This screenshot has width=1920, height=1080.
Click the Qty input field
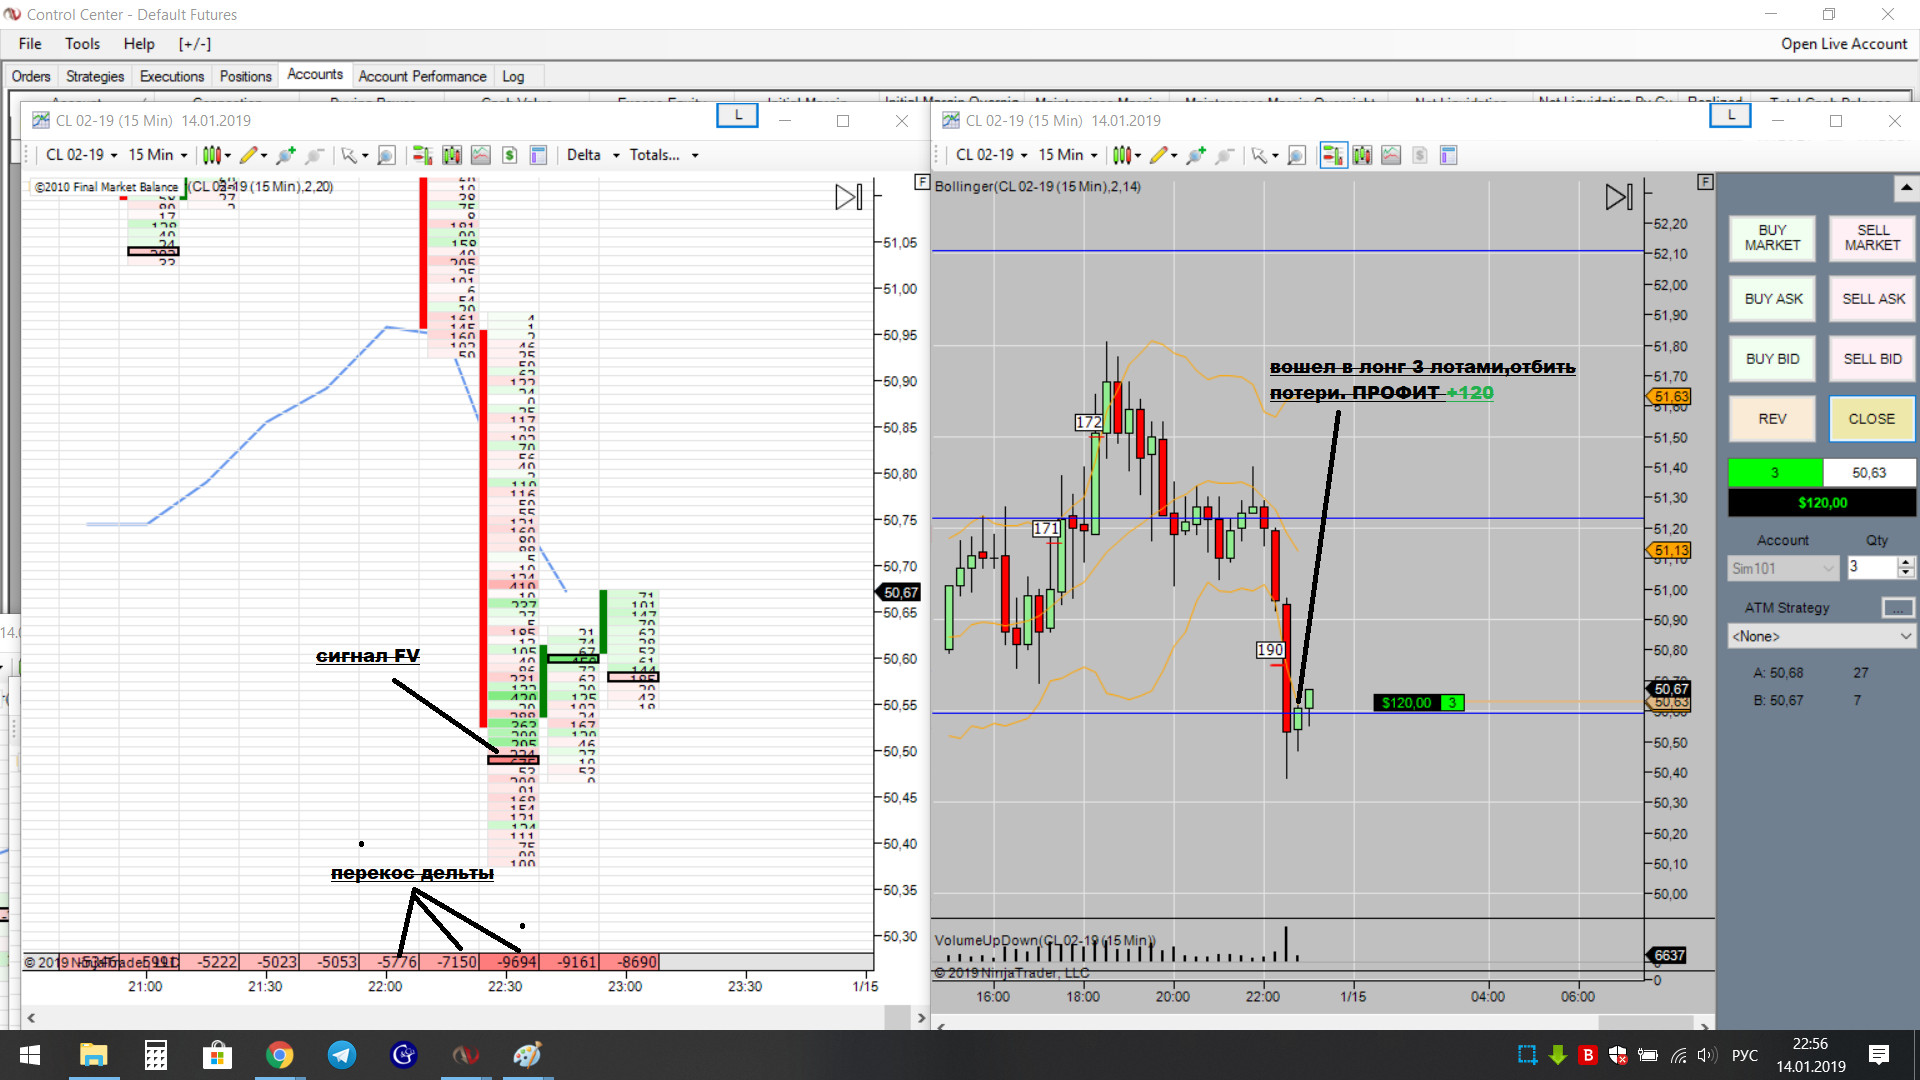[1871, 567]
